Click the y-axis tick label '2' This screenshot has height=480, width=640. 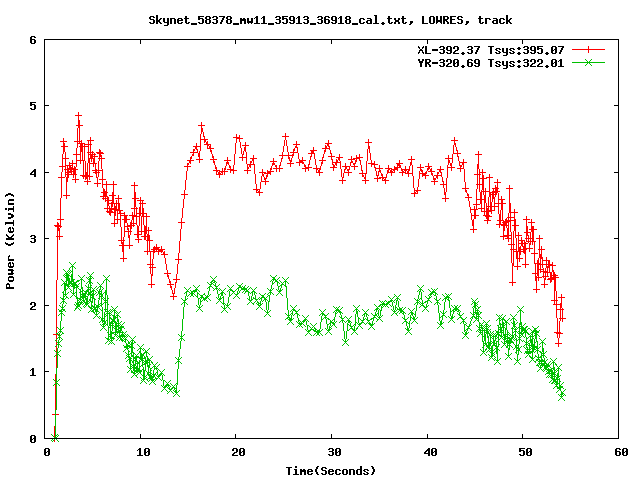pyautogui.click(x=33, y=306)
